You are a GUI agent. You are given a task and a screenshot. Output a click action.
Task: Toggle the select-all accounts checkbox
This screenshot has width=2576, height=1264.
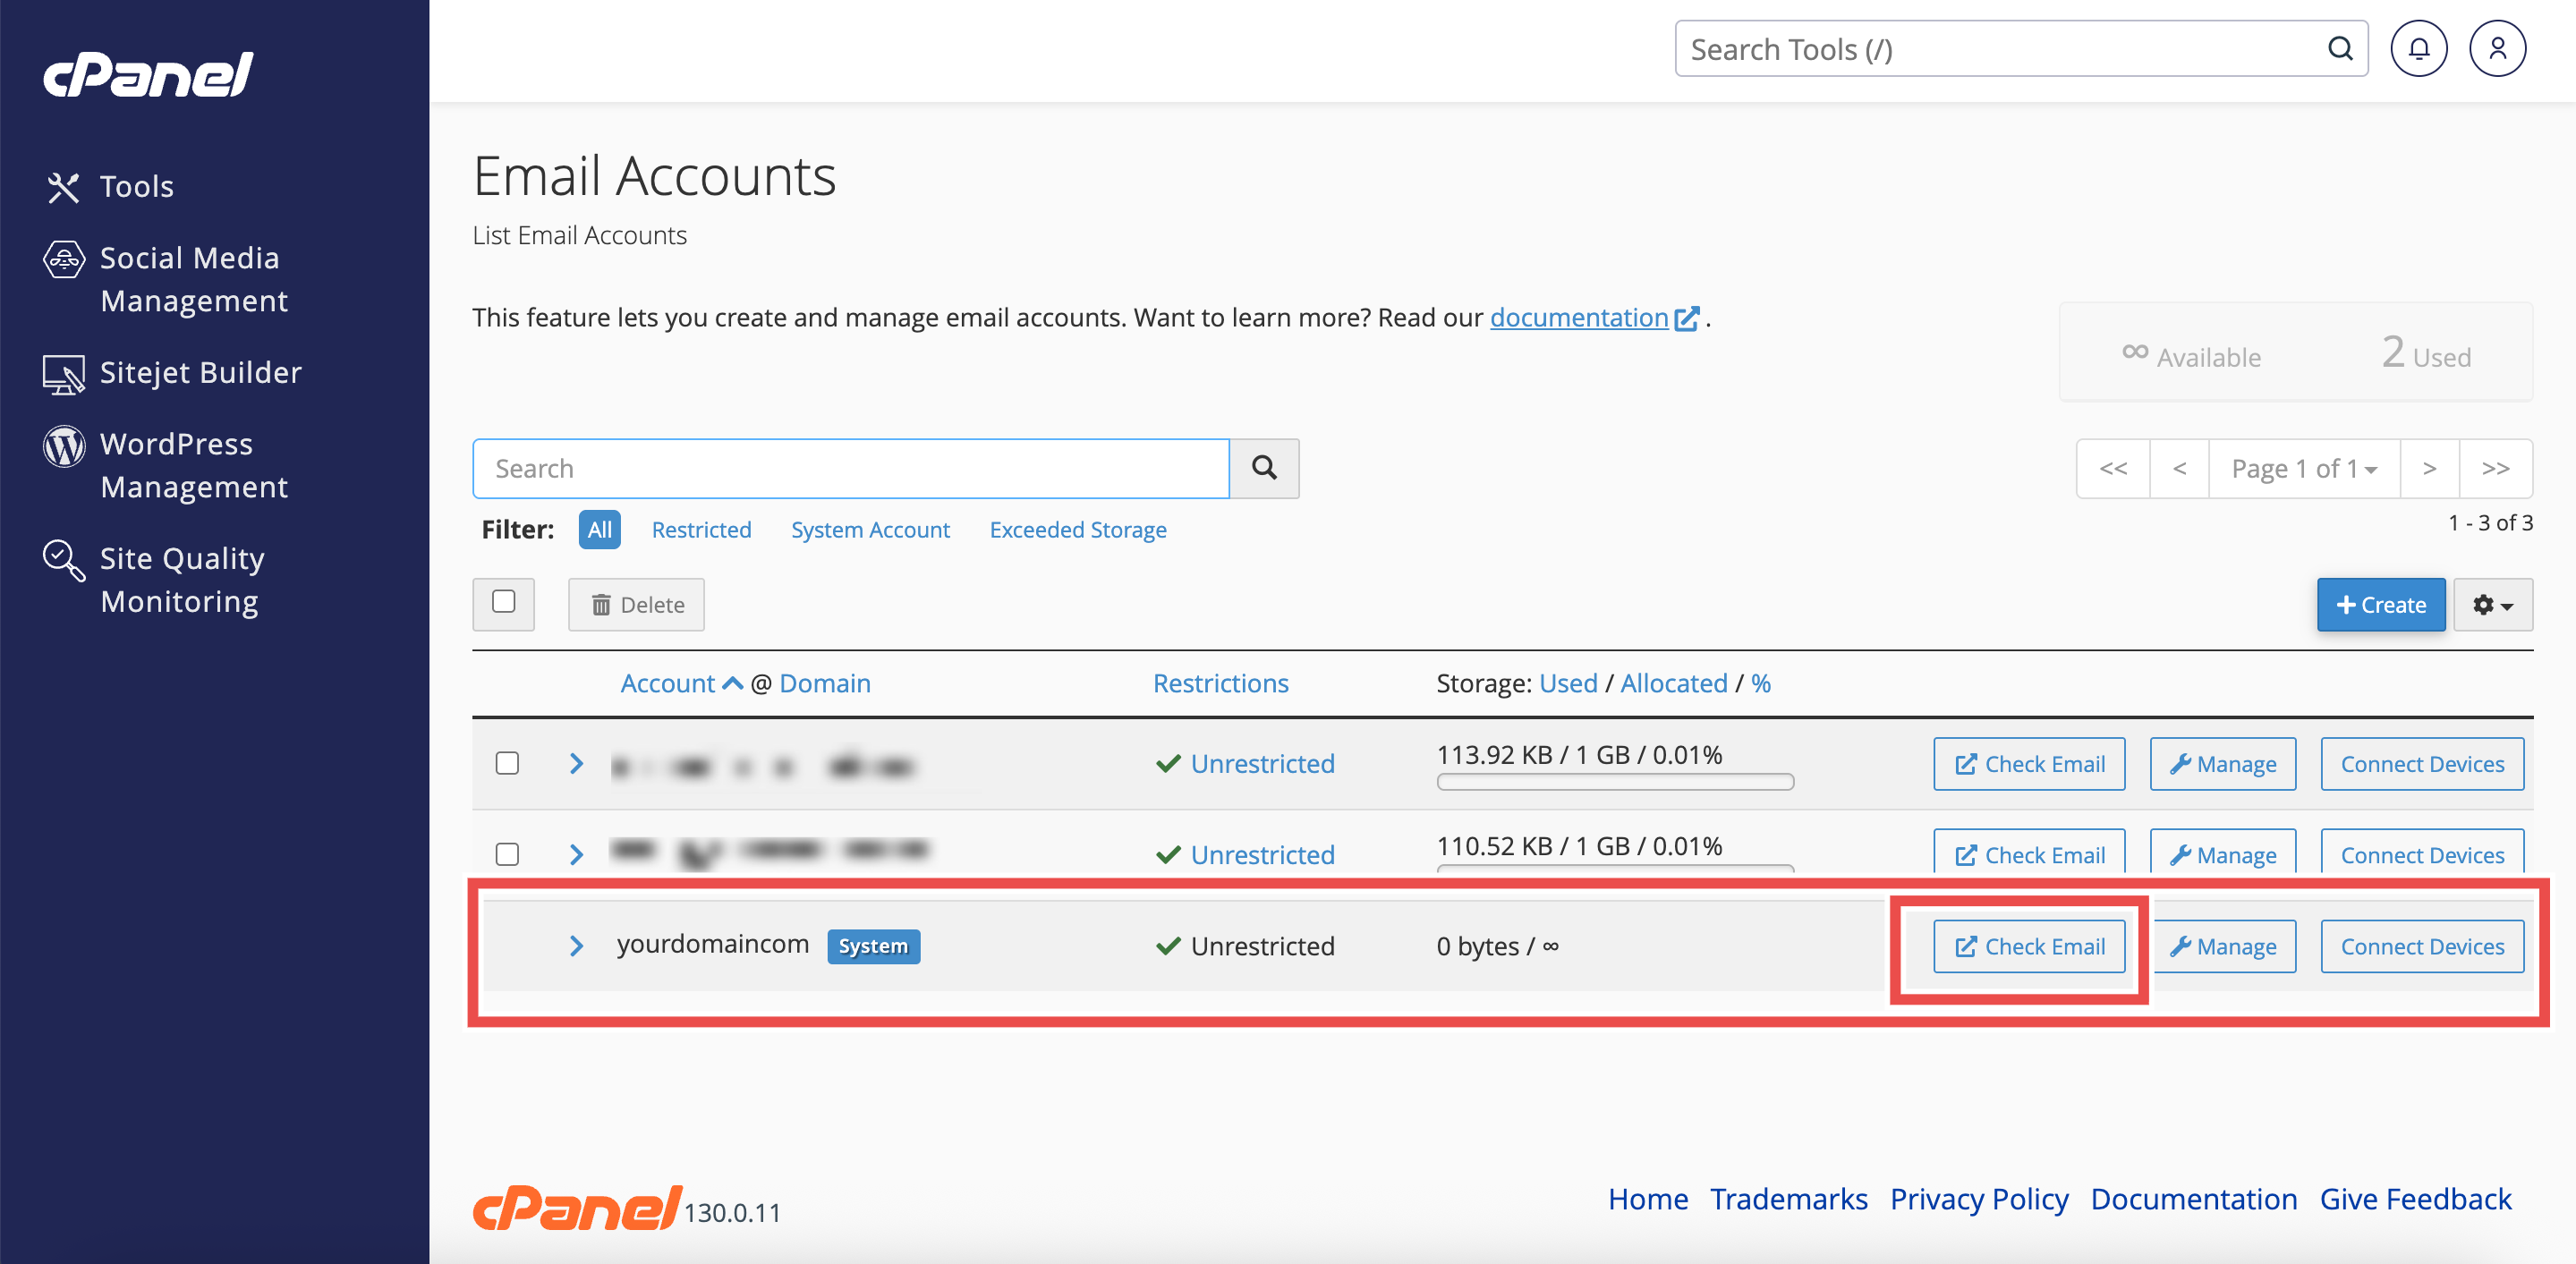point(503,602)
